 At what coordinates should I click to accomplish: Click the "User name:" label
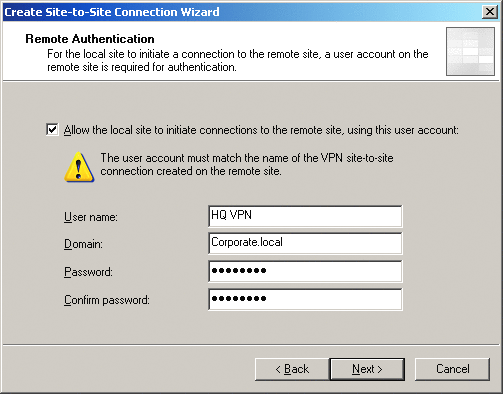click(91, 217)
